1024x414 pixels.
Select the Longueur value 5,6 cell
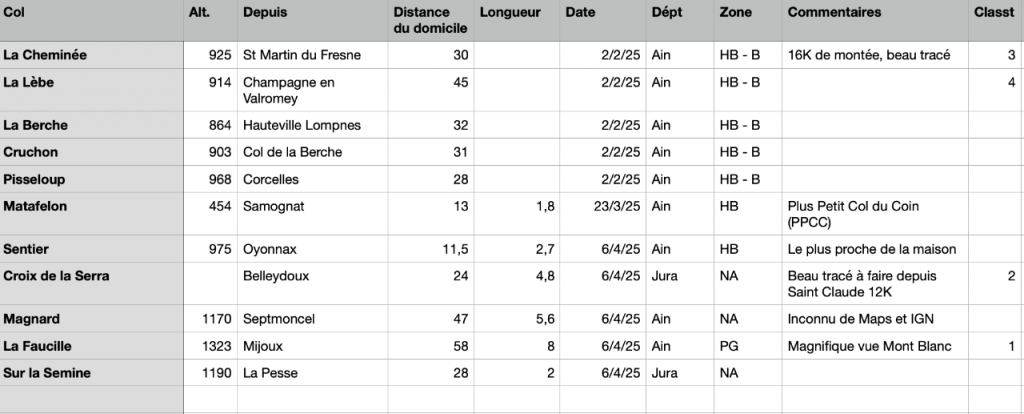[517, 319]
